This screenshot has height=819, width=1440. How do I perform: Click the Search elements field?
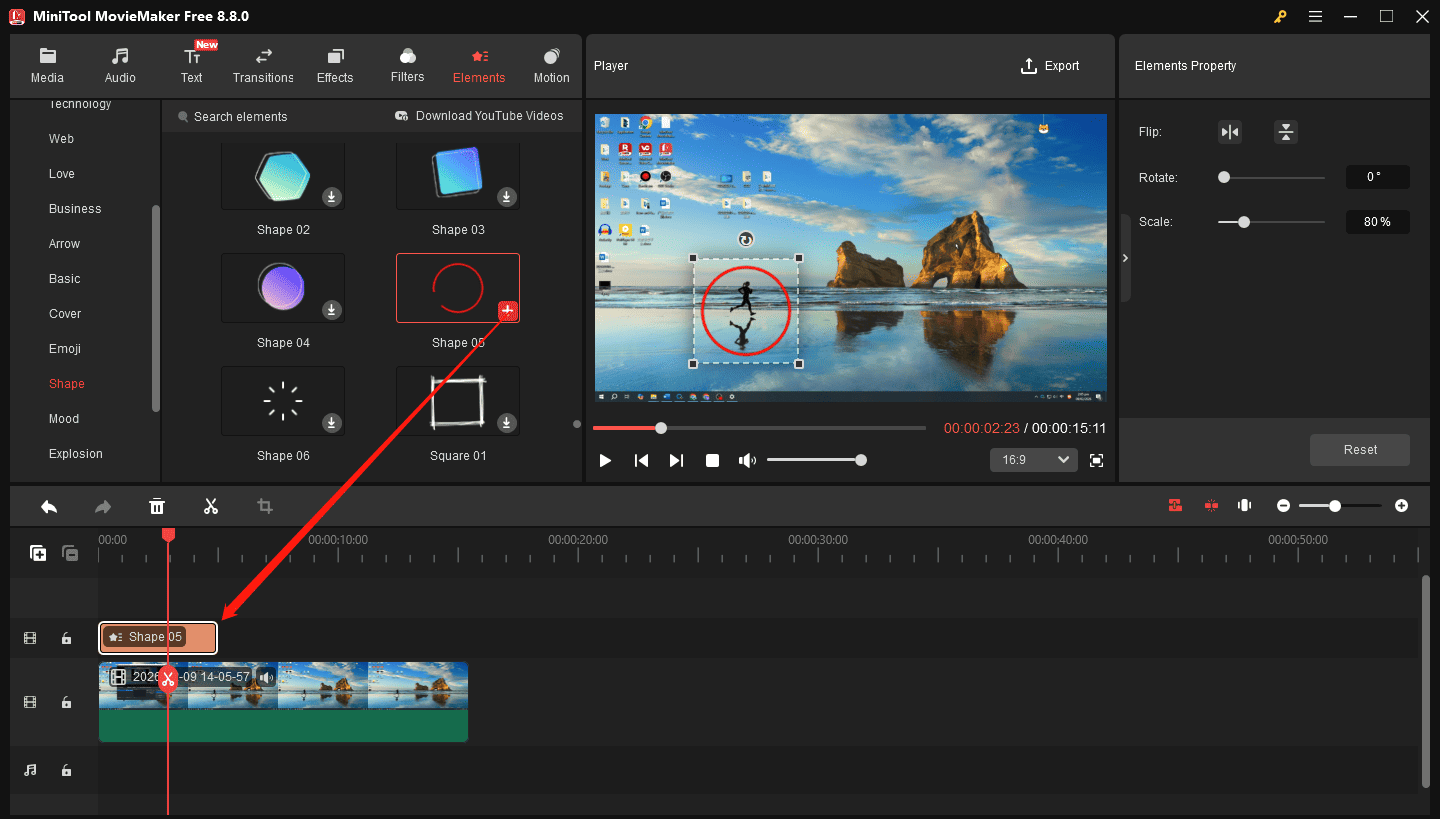tap(240, 117)
